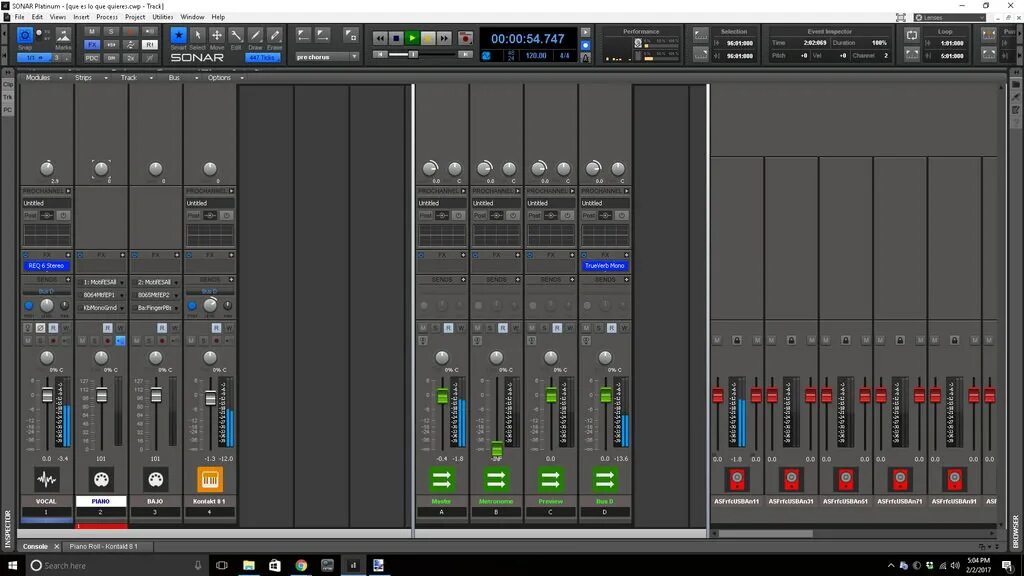This screenshot has width=1024, height=576.
Task: Click the transport Record button
Action: point(465,39)
